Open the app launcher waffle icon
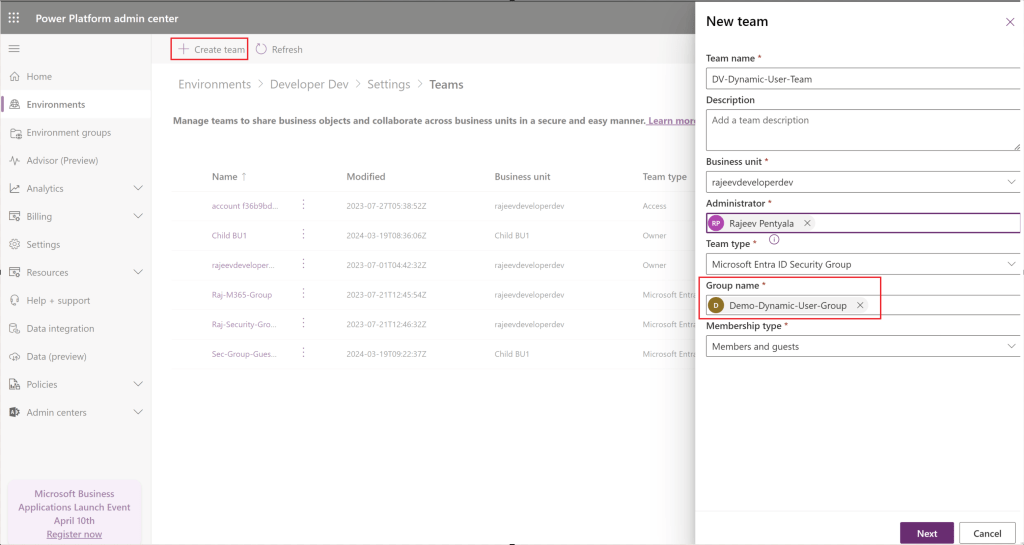 (14, 18)
